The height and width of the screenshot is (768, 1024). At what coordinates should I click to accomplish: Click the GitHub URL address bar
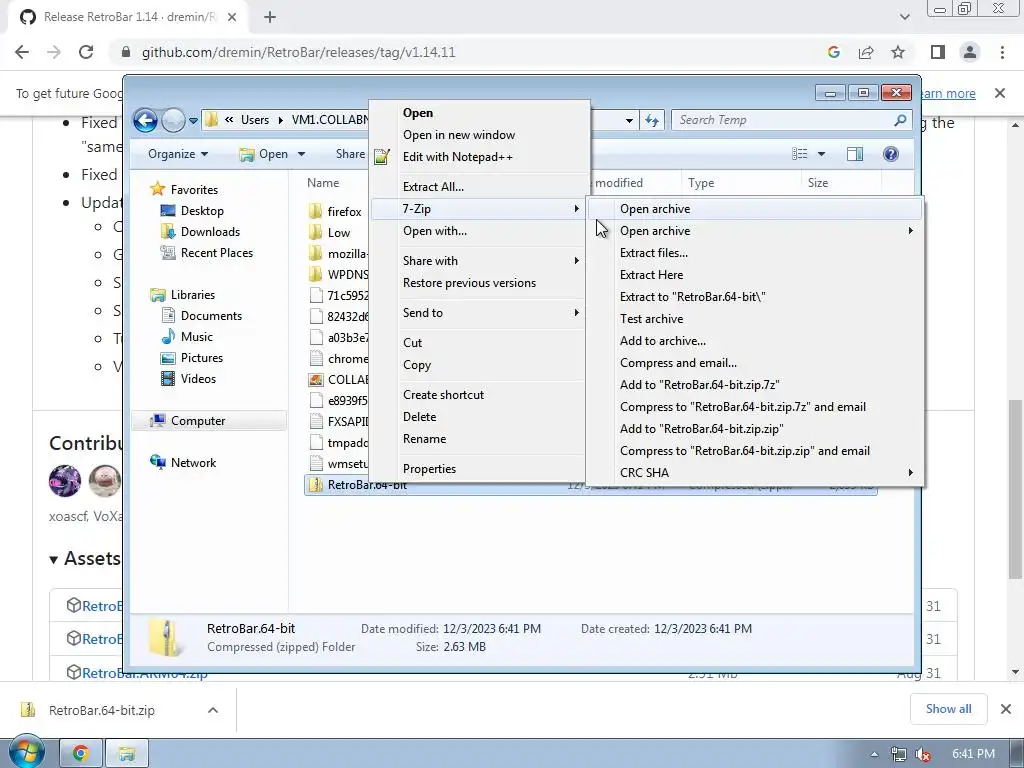coord(298,52)
